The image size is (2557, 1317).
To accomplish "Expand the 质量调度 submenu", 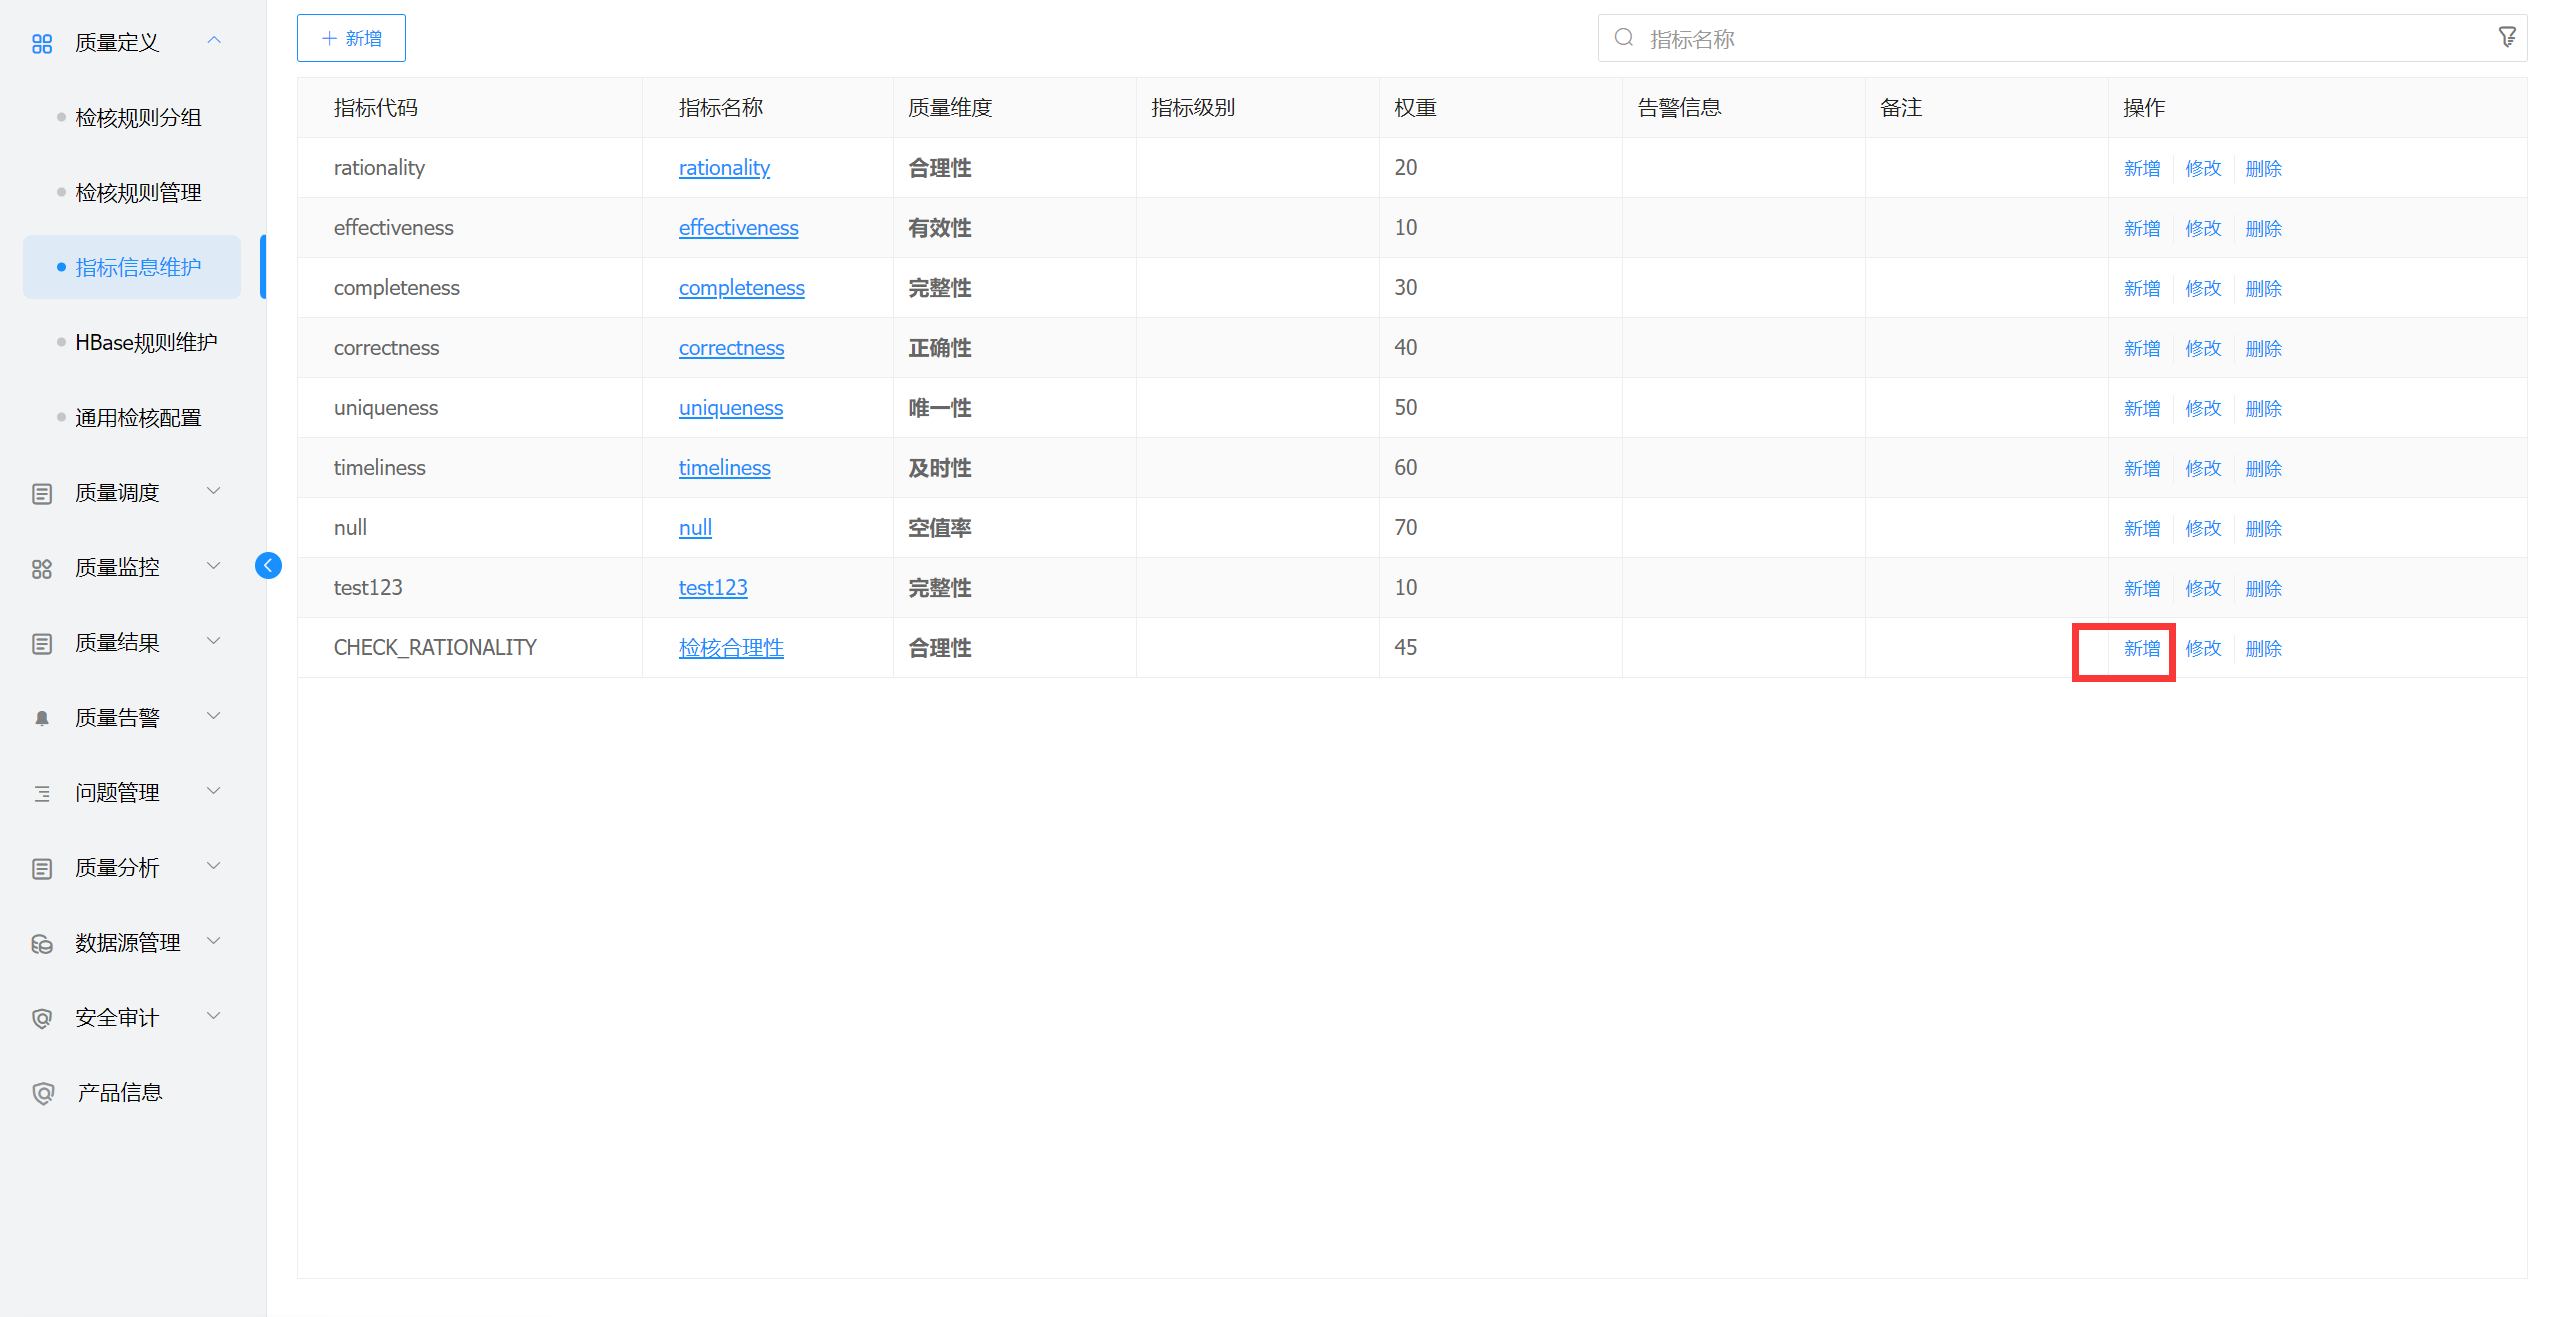I will [213, 491].
